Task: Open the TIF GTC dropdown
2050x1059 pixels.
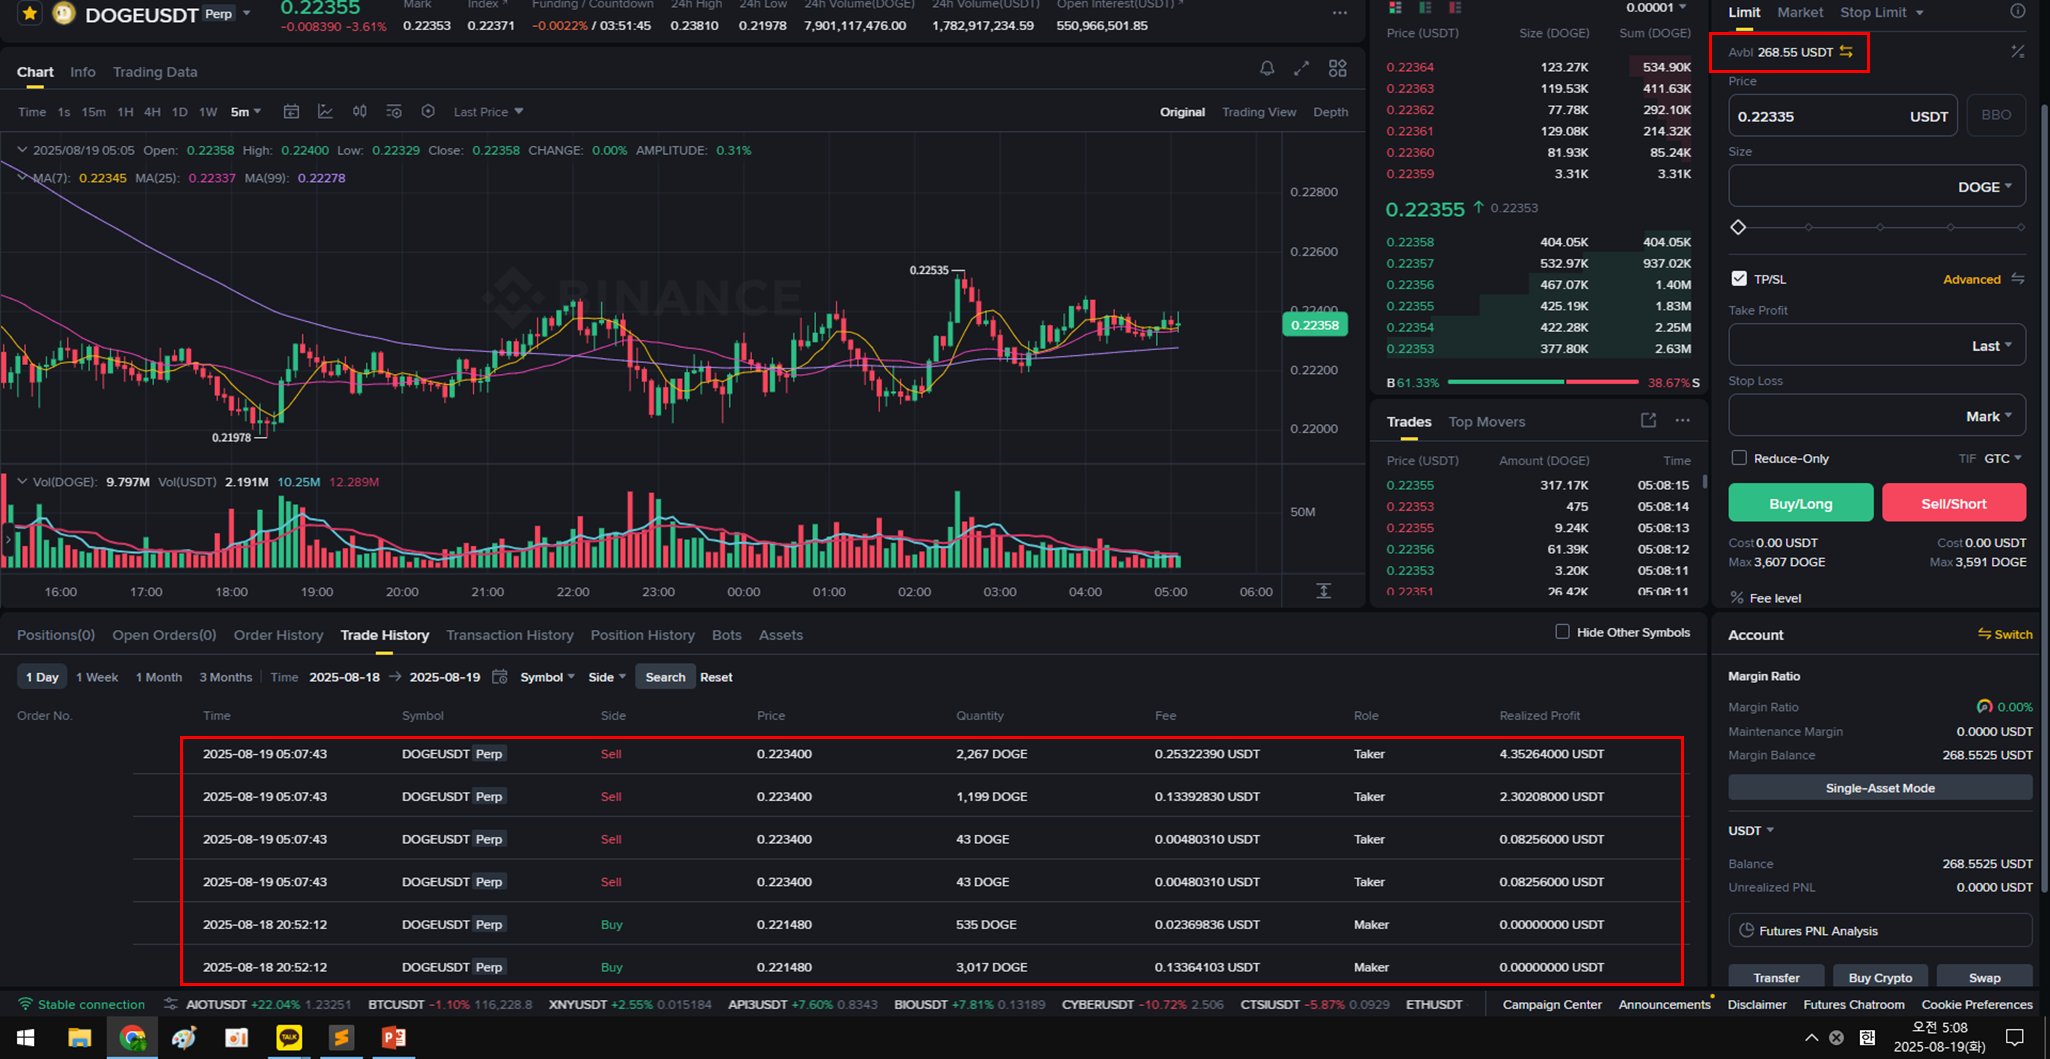Action: tap(2003, 458)
